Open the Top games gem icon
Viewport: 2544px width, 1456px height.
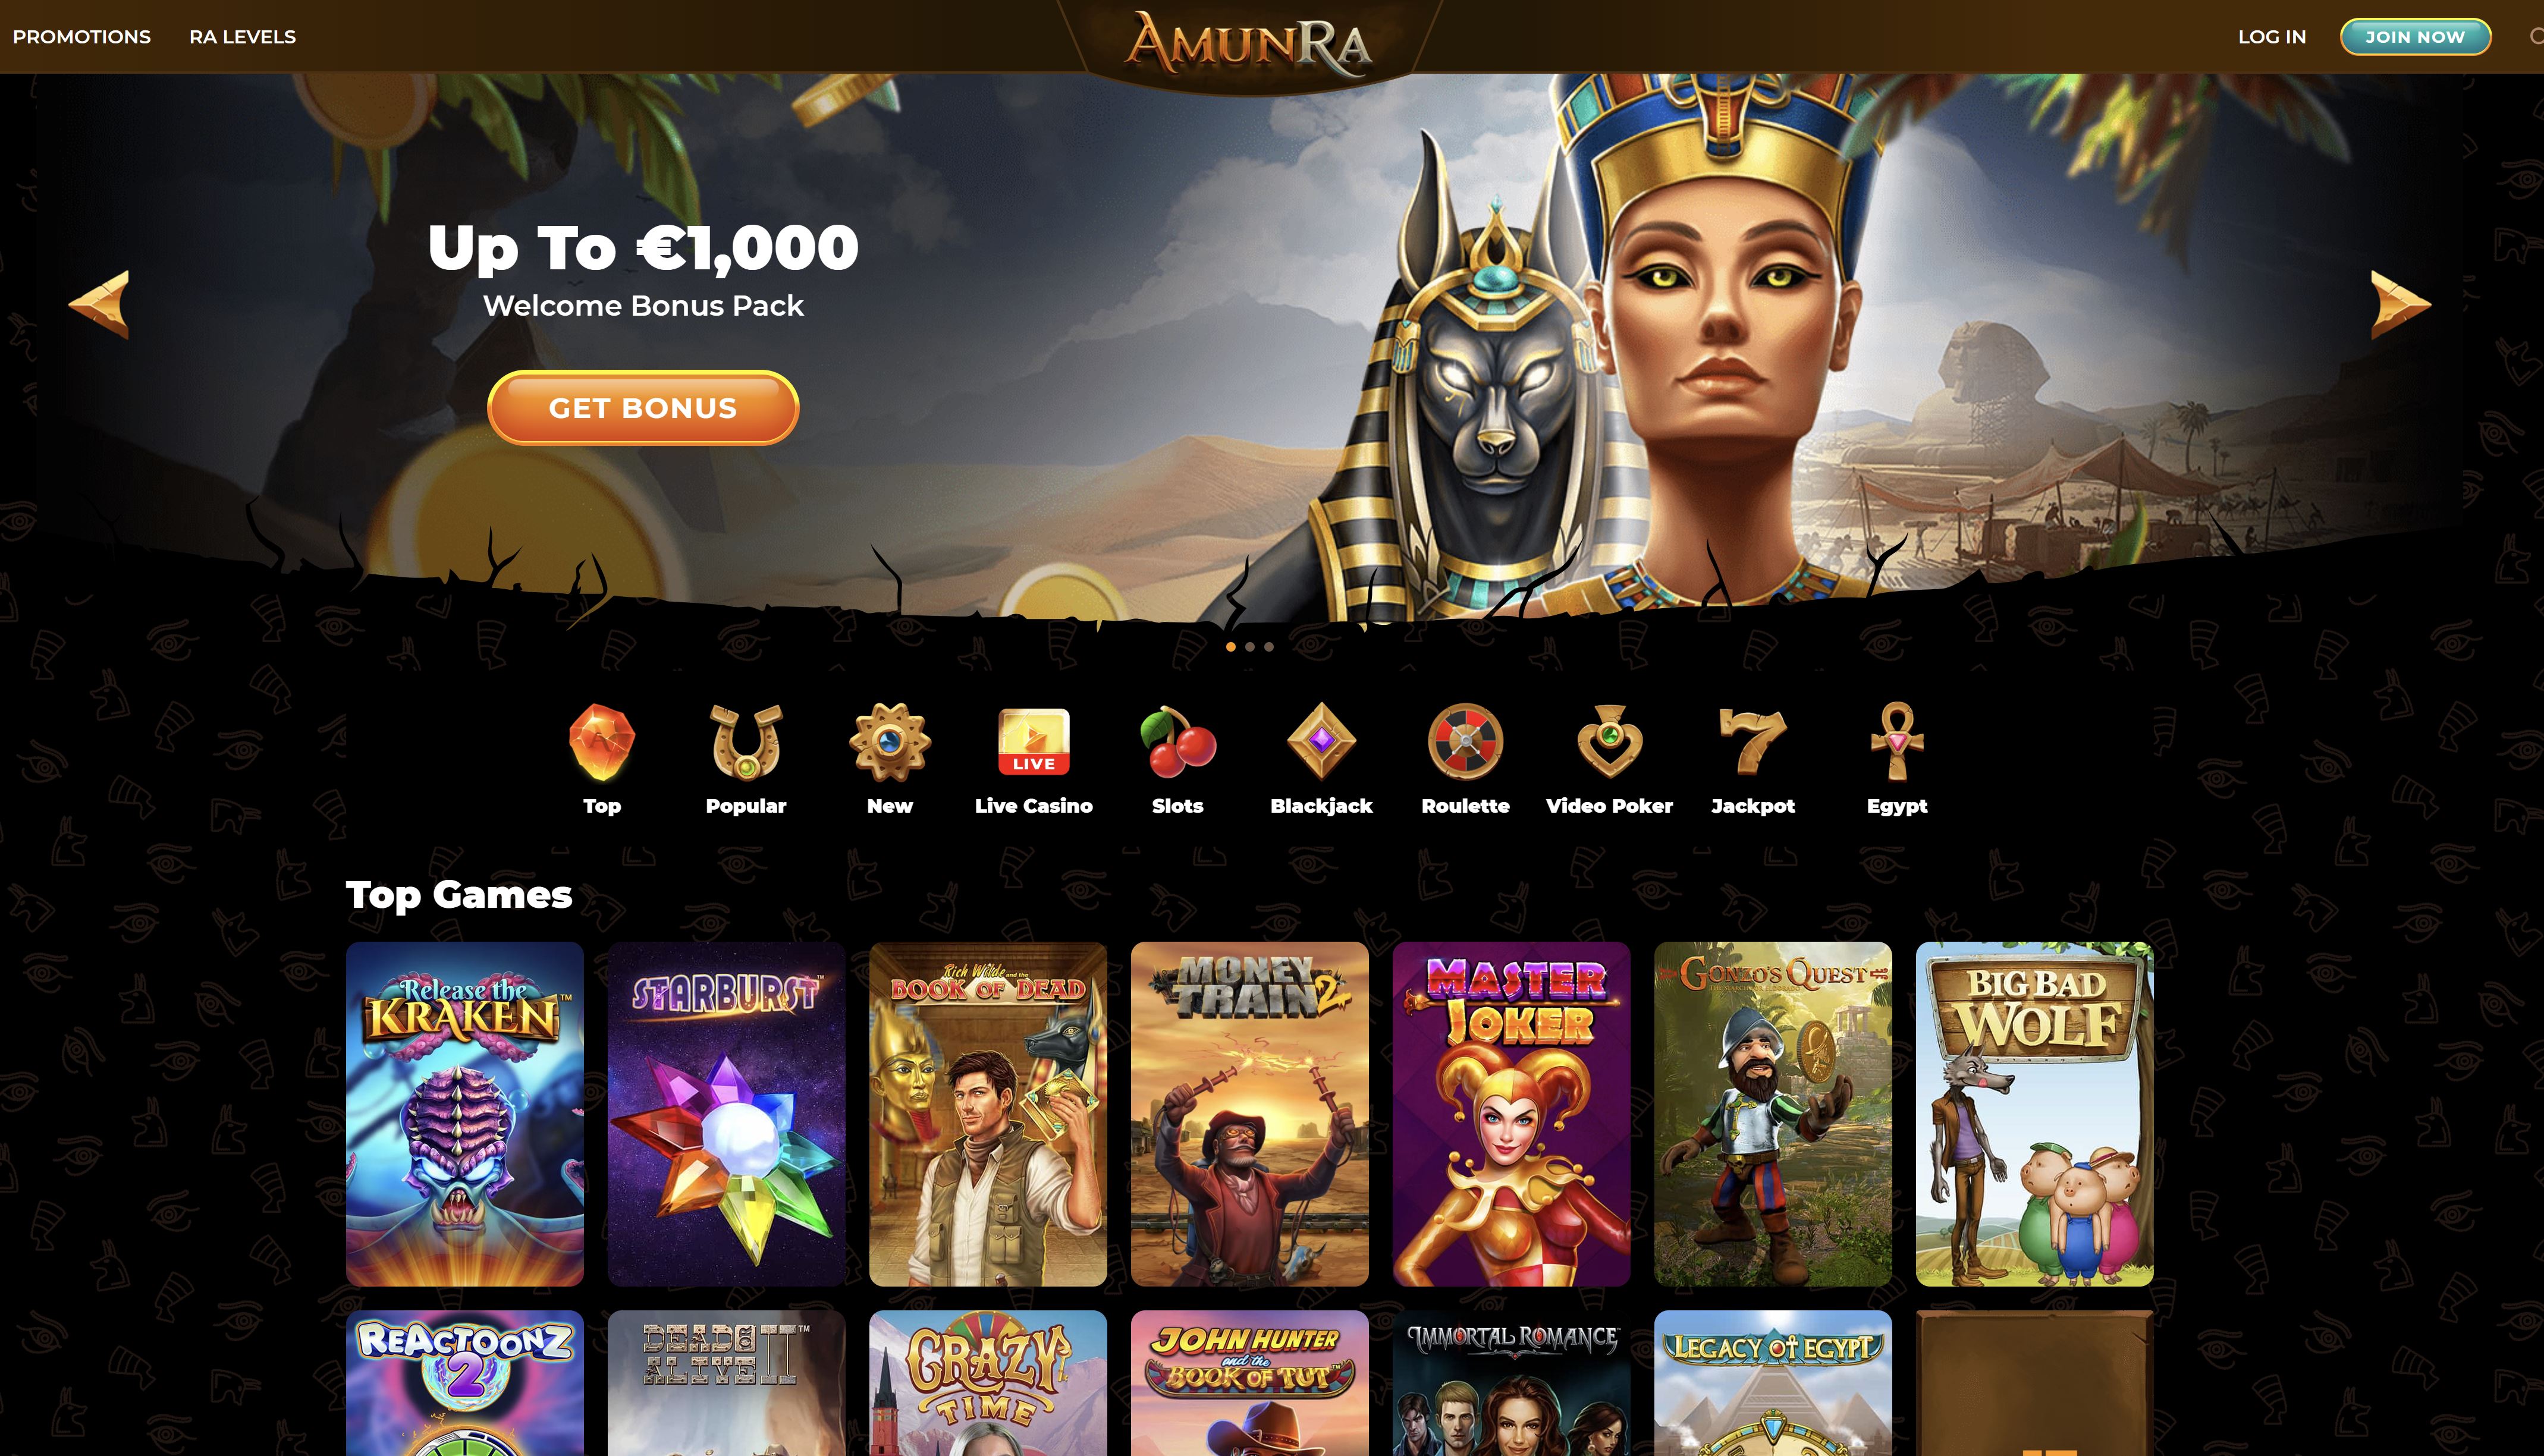tap(601, 742)
